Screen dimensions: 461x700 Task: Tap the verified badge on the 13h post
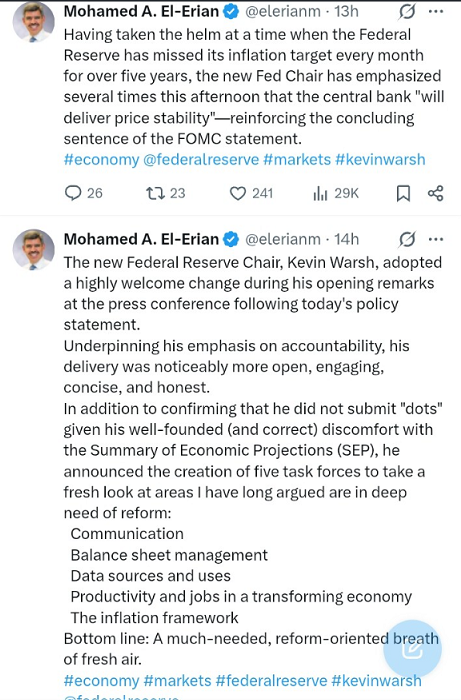point(231,12)
